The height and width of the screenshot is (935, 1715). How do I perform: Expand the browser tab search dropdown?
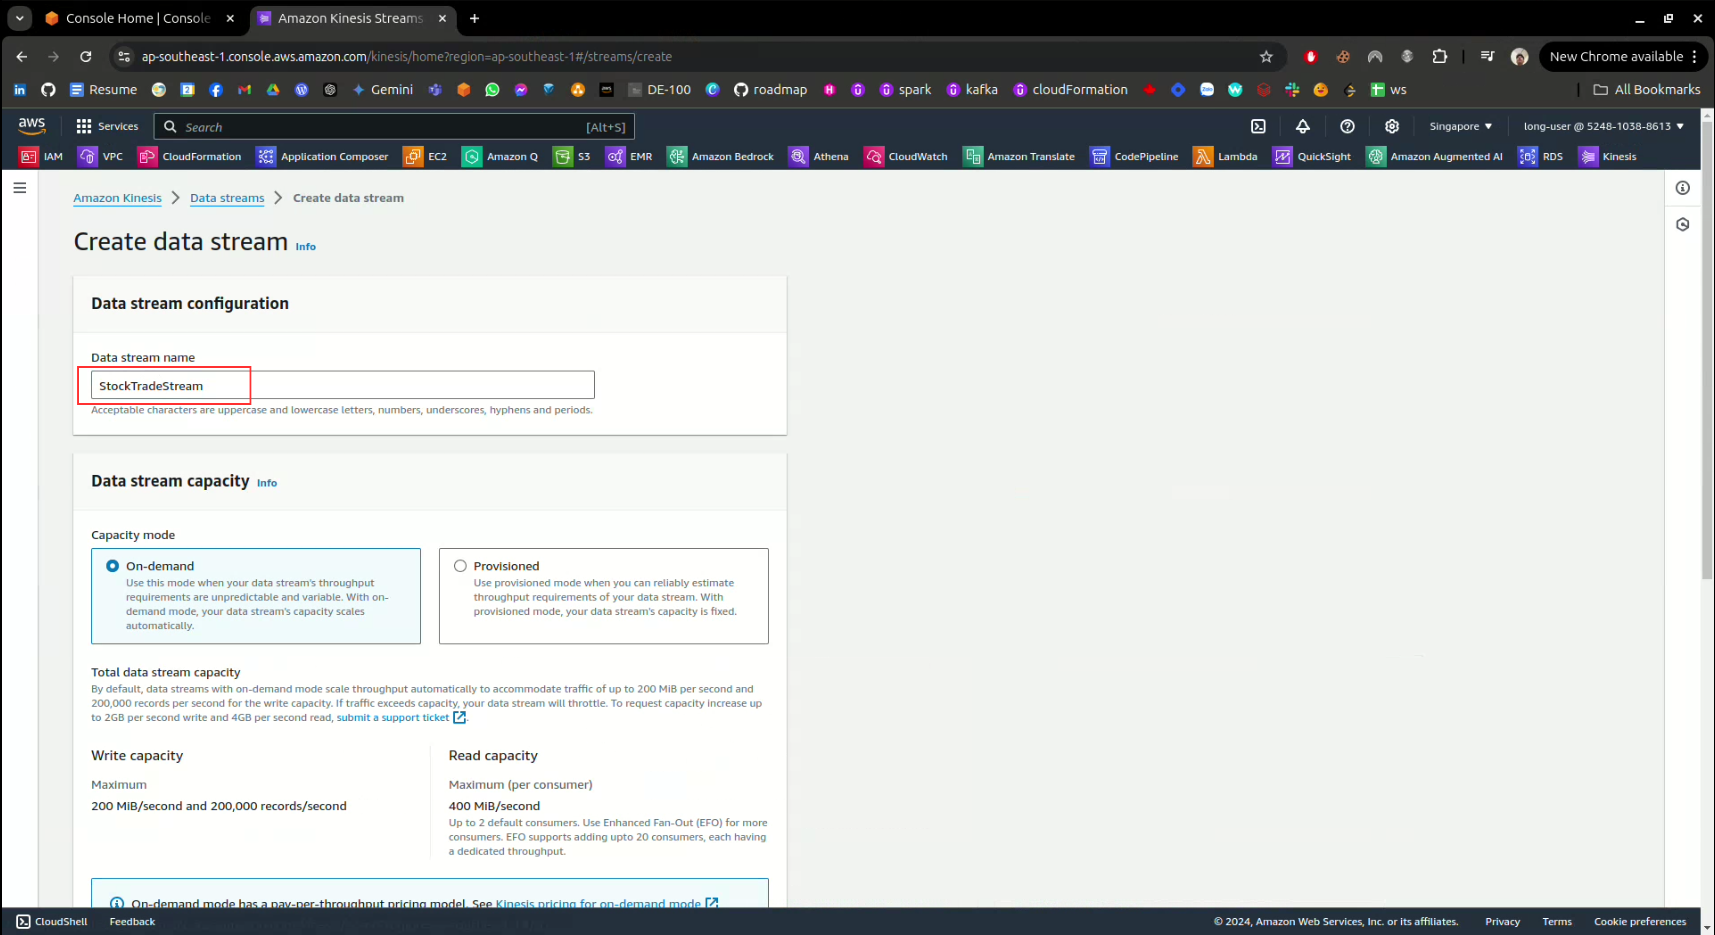pos(19,18)
